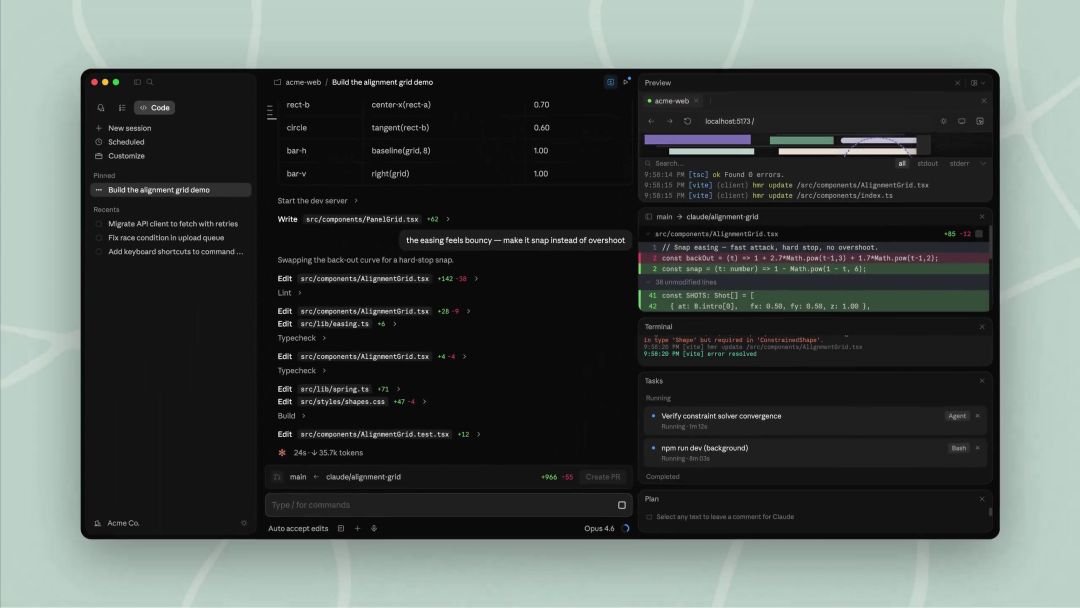Click the purple bar in the preview
This screenshot has height=608, width=1080.
(697, 140)
